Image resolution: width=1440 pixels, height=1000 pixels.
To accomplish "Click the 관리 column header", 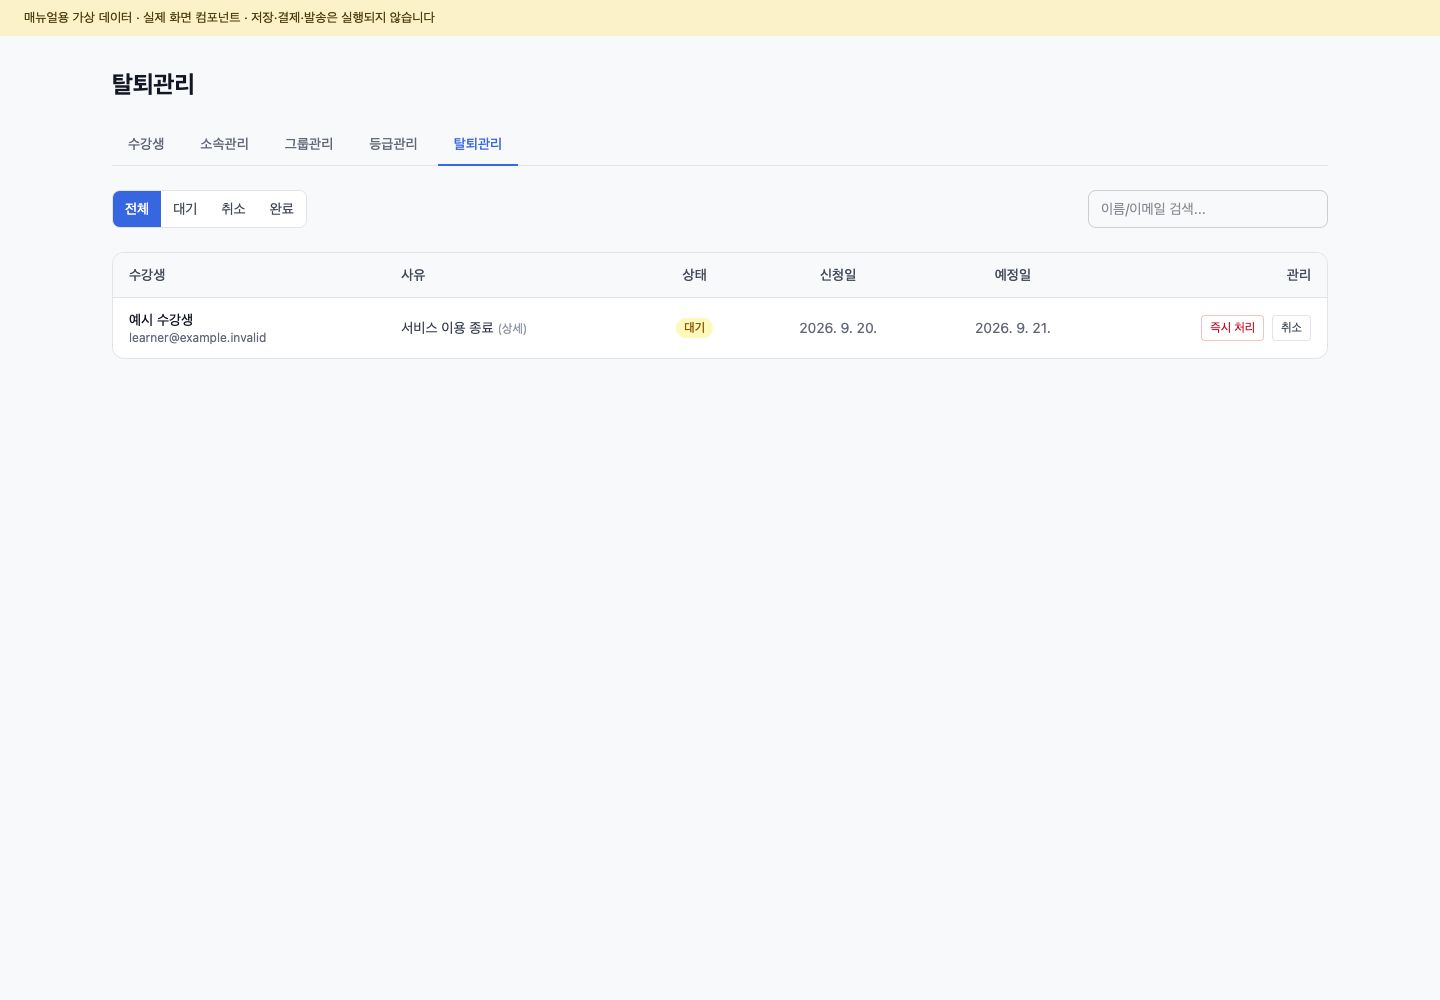I will (1298, 275).
